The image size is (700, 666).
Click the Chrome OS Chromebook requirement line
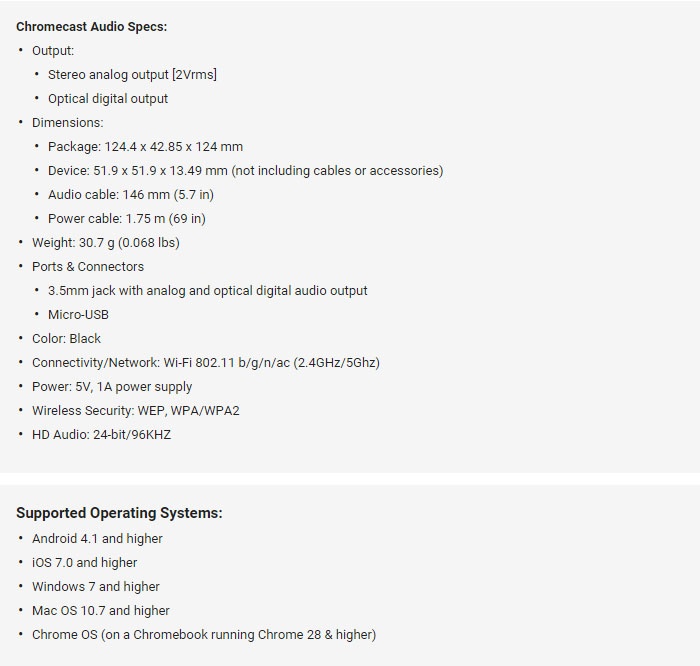204,635
